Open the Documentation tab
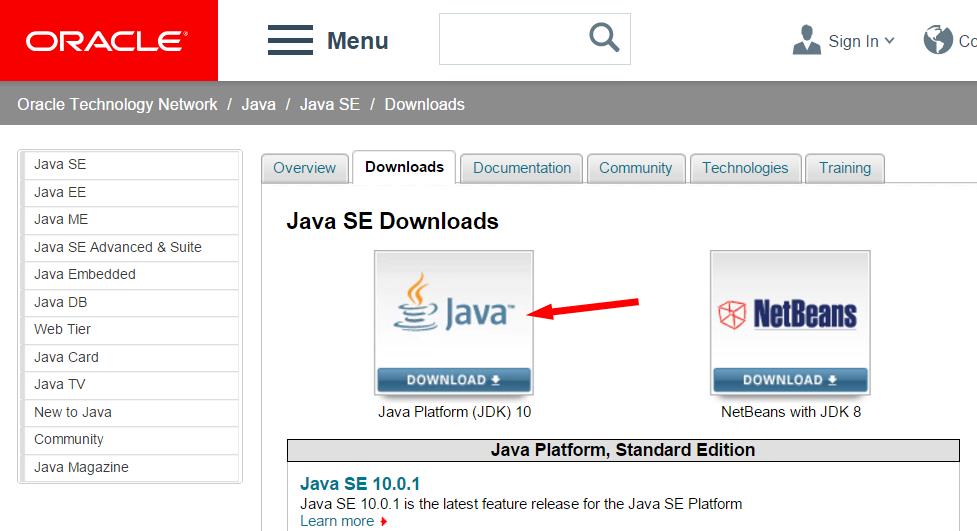Viewport: 977px width, 531px height. click(x=522, y=168)
